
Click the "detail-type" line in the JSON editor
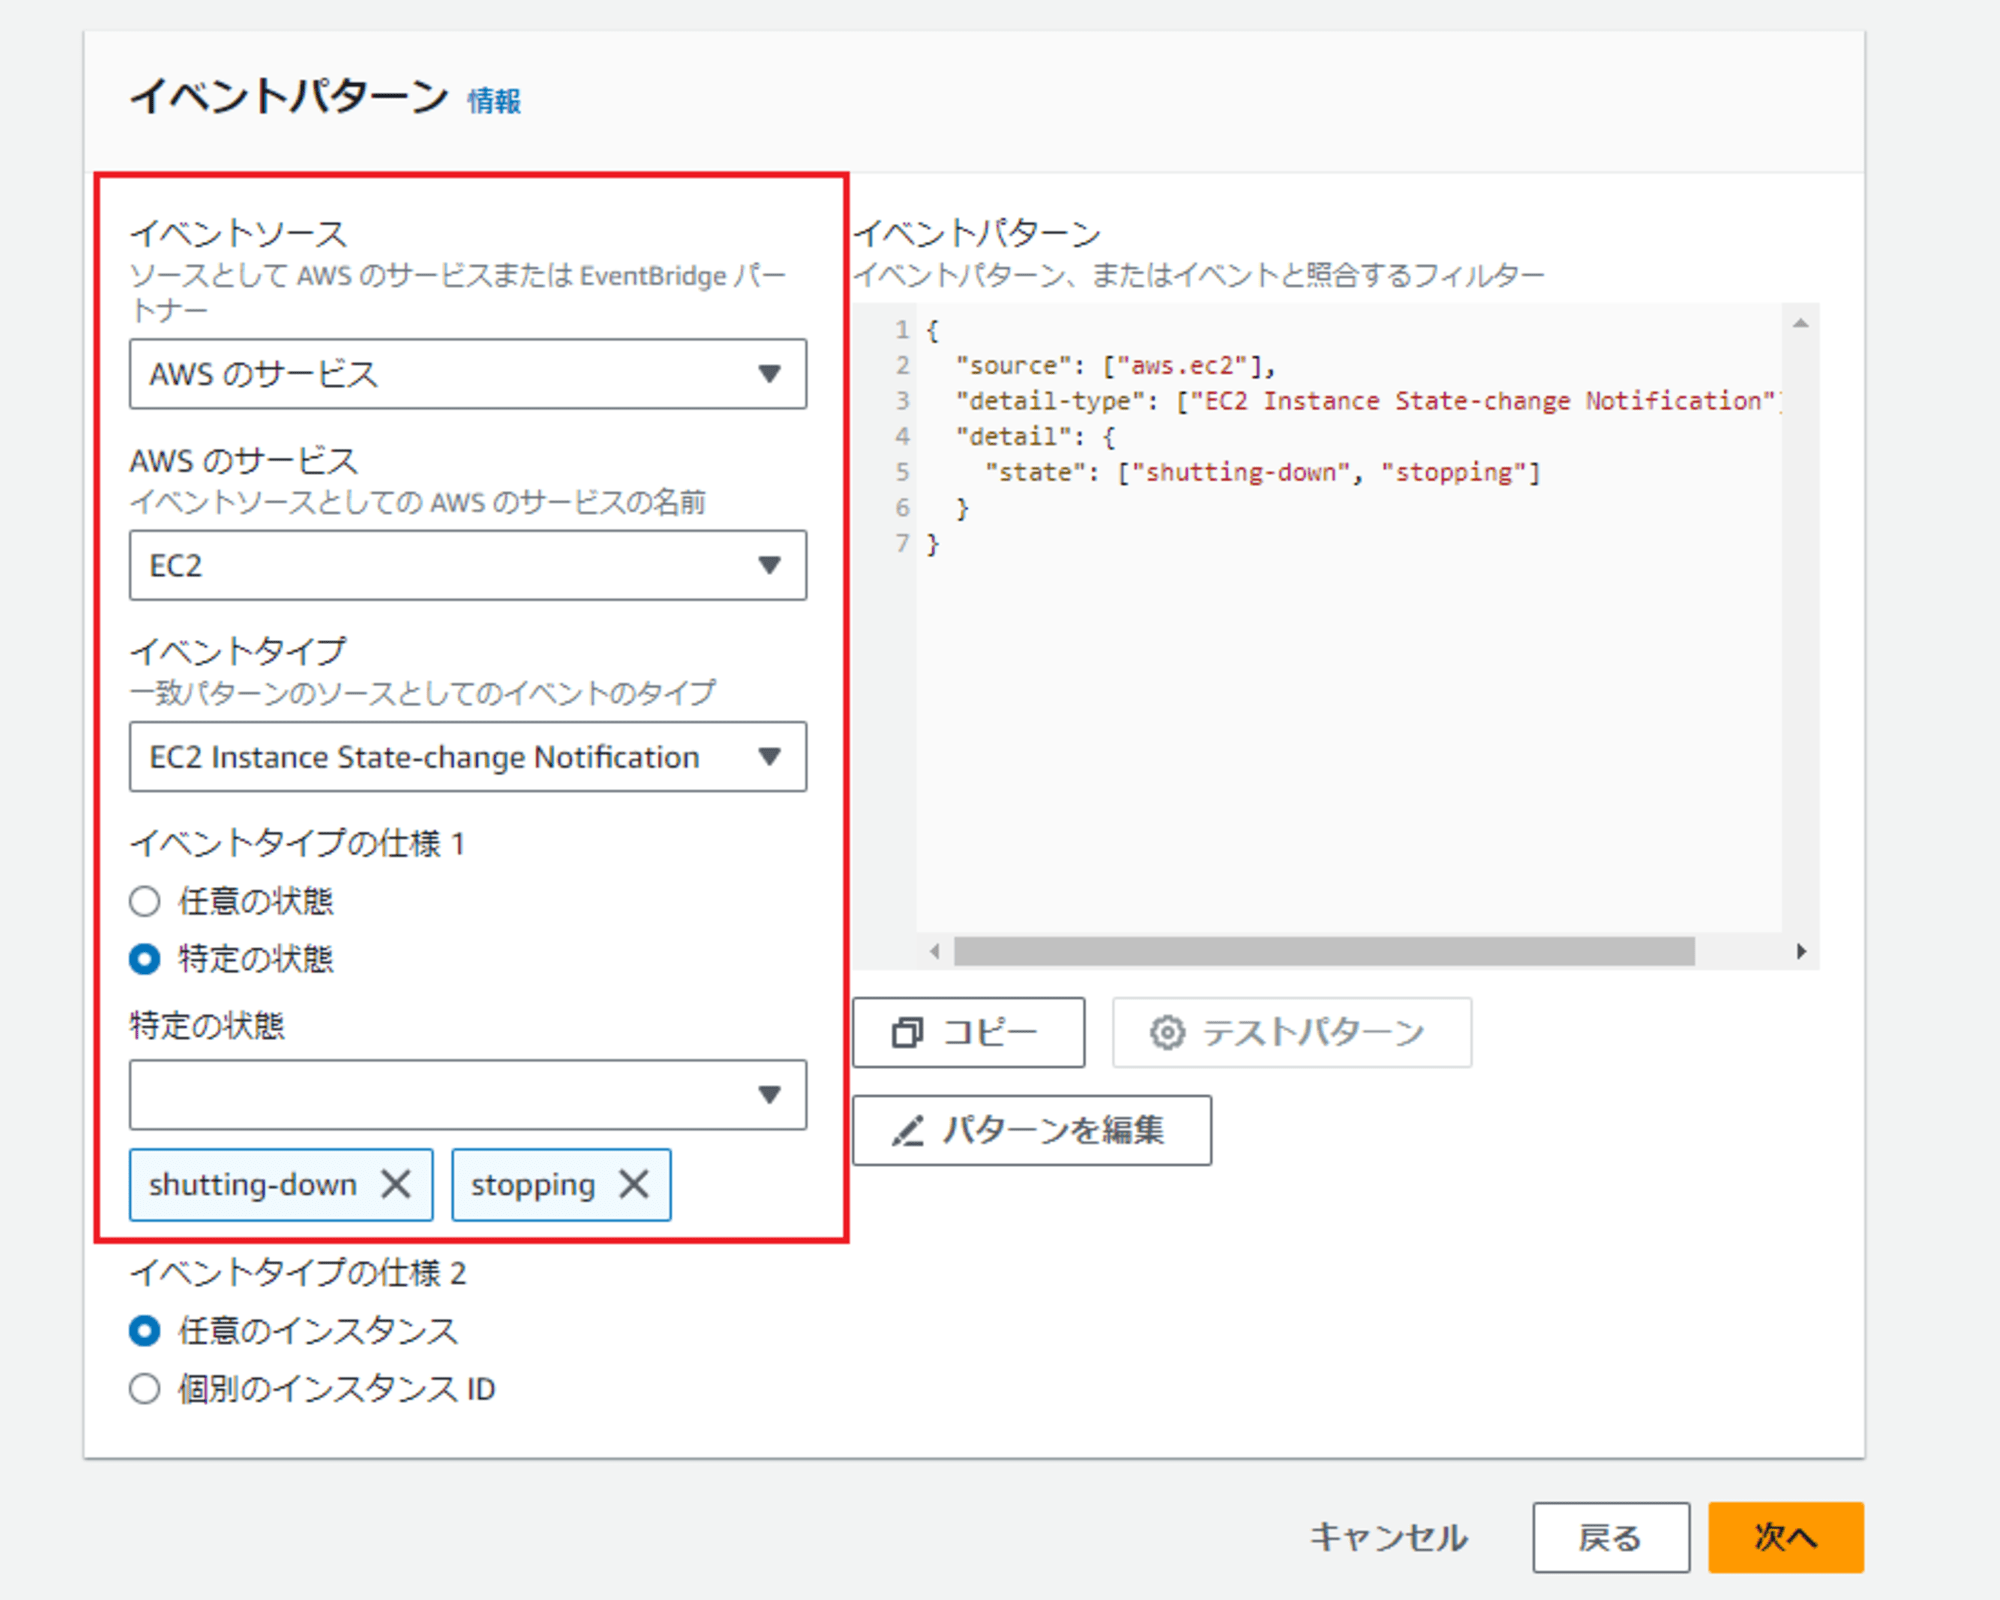pos(1368,401)
